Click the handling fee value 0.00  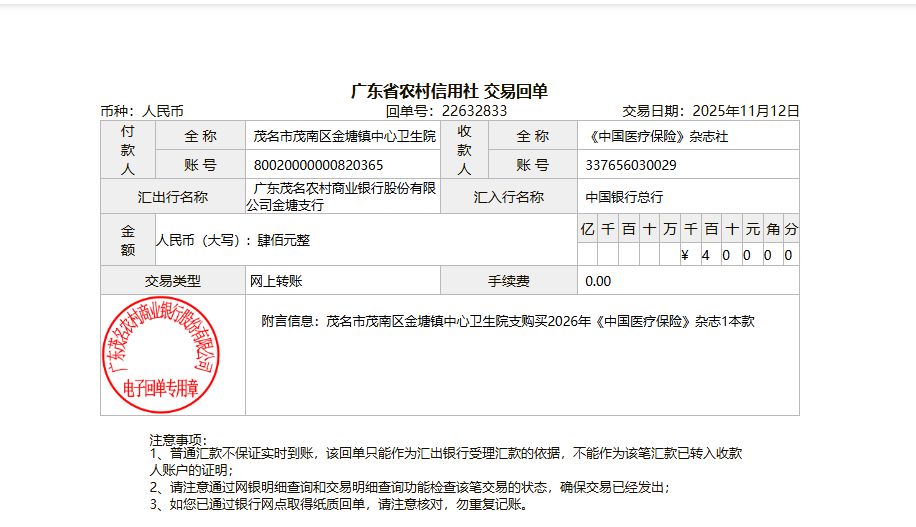click(598, 281)
